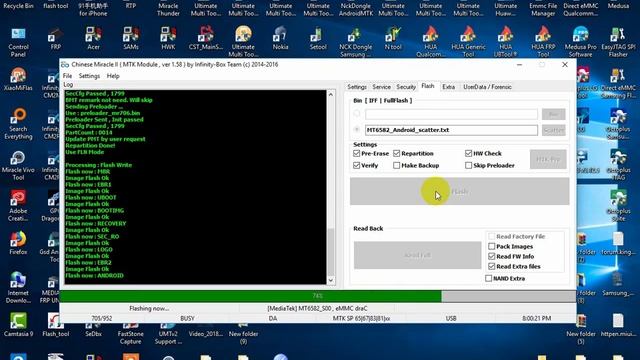Open Samsung_ file on desktop
Image resolution: width=640 pixels, height=360 pixels.
coord(618,284)
